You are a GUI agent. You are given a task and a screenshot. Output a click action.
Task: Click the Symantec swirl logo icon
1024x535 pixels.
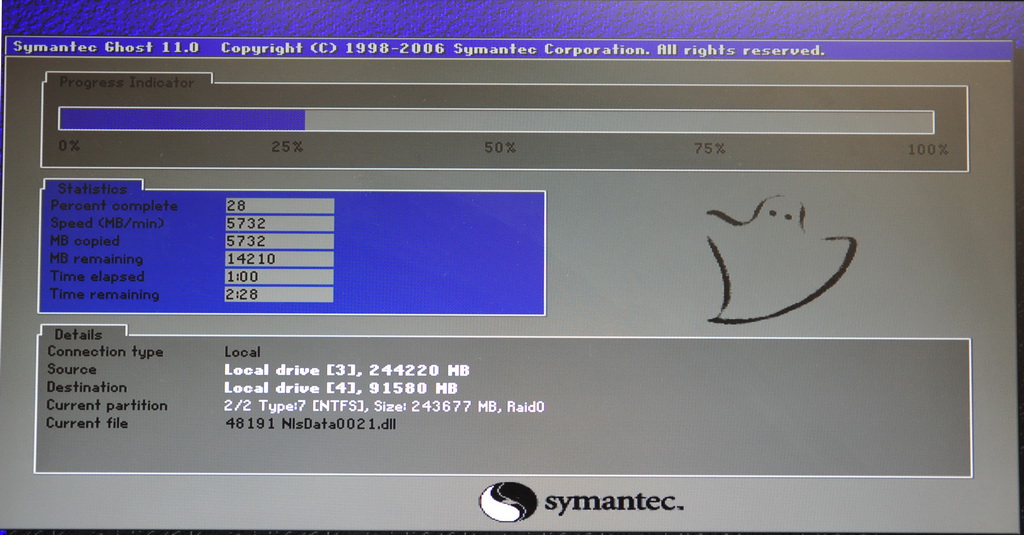coord(507,502)
